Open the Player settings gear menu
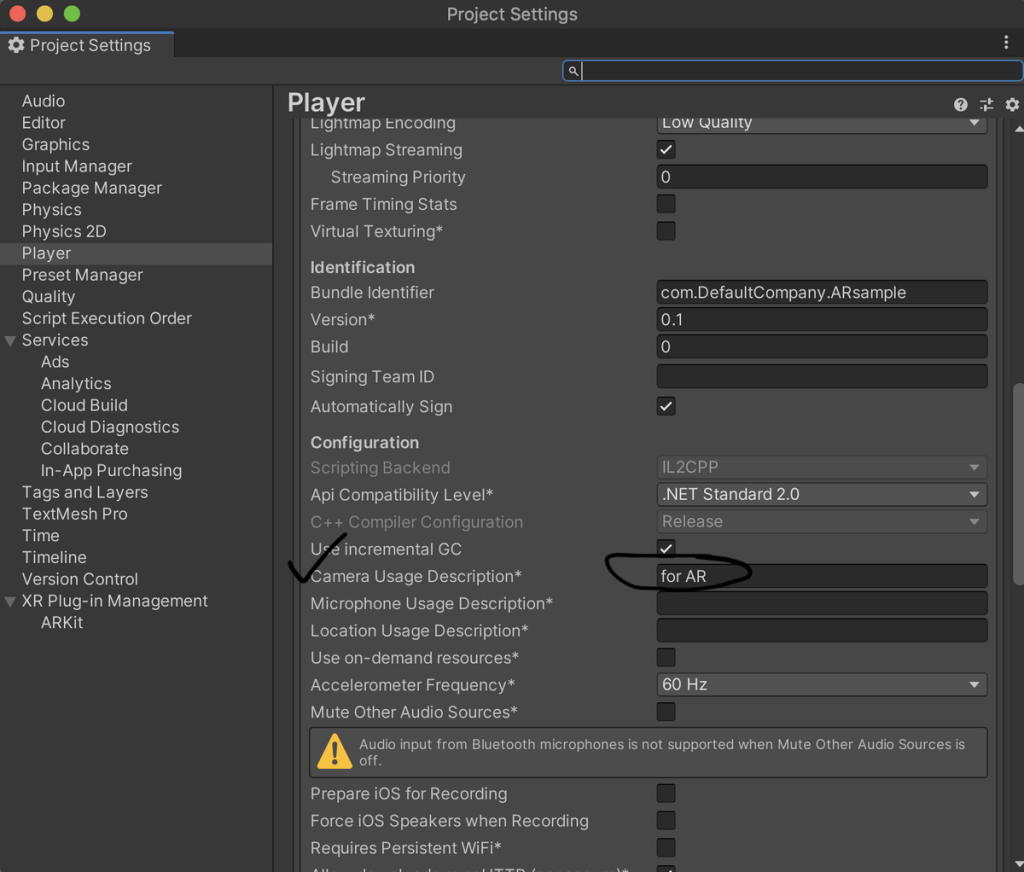 tap(1012, 104)
